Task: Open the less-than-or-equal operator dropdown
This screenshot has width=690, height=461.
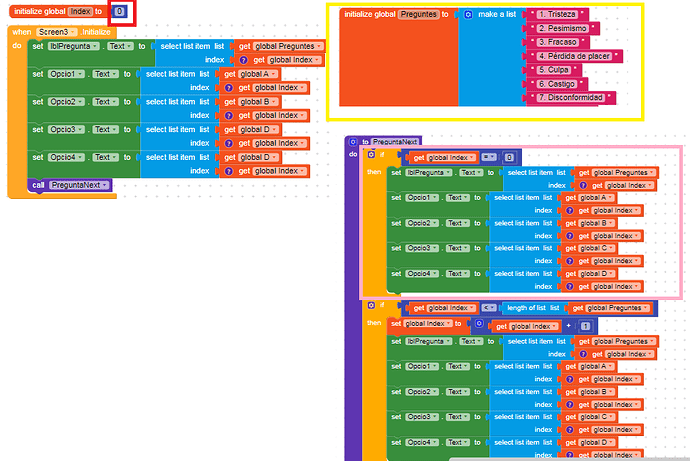Action: (488, 308)
